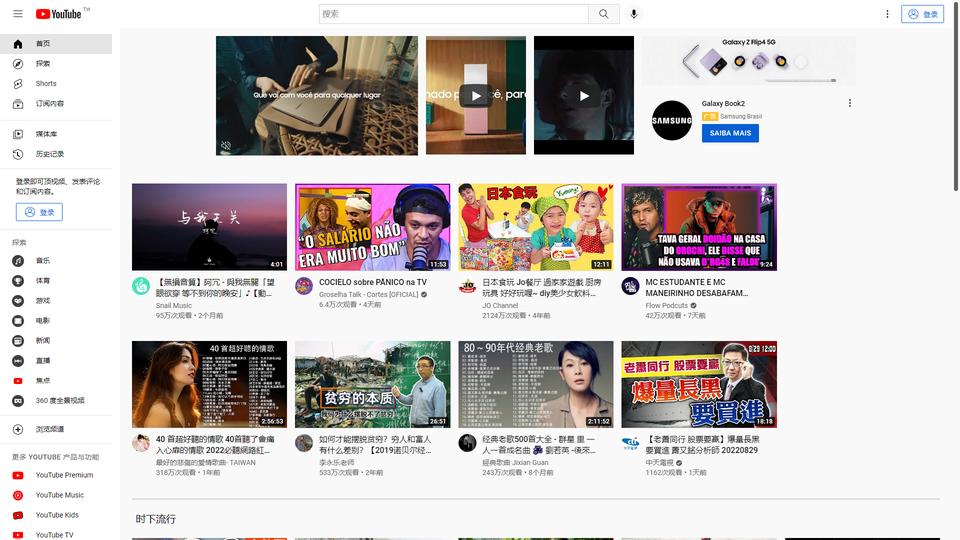Click the YouTube logo
This screenshot has height=540, width=960.
click(59, 13)
